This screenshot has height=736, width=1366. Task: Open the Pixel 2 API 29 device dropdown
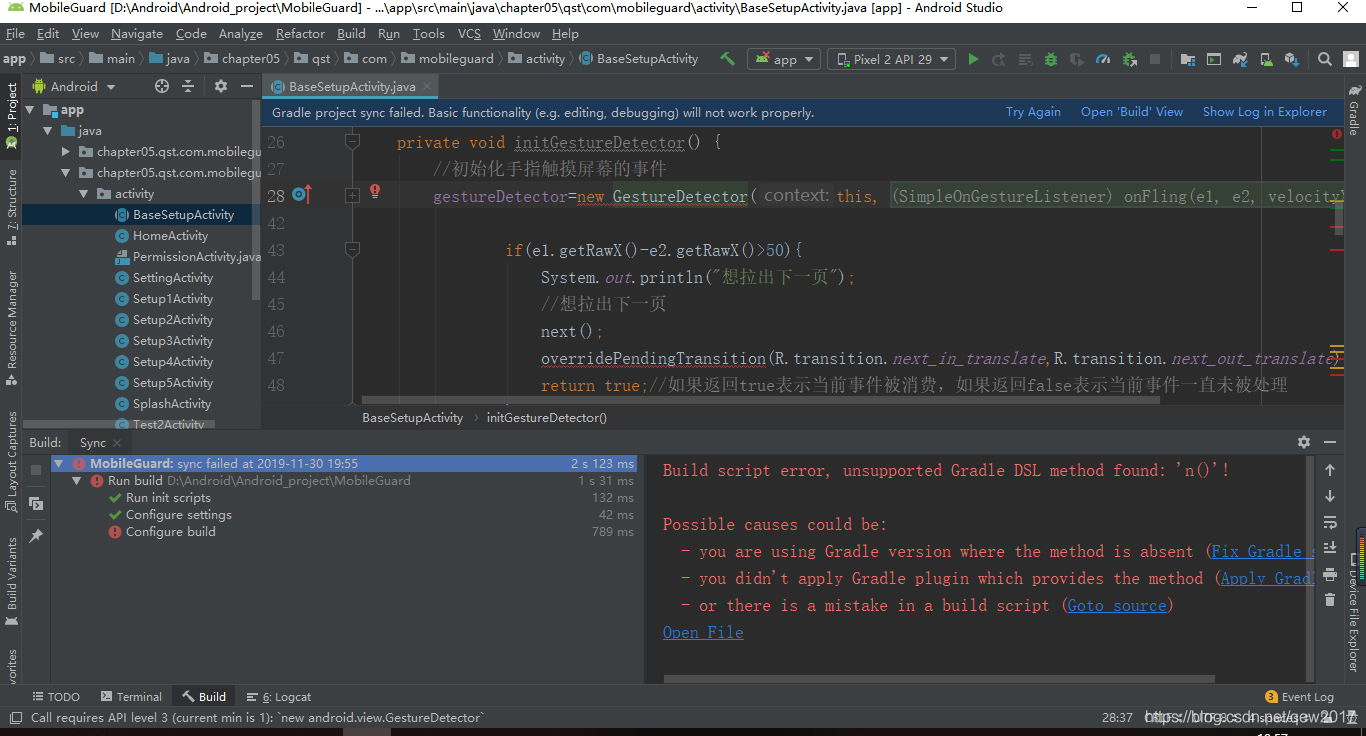click(891, 59)
